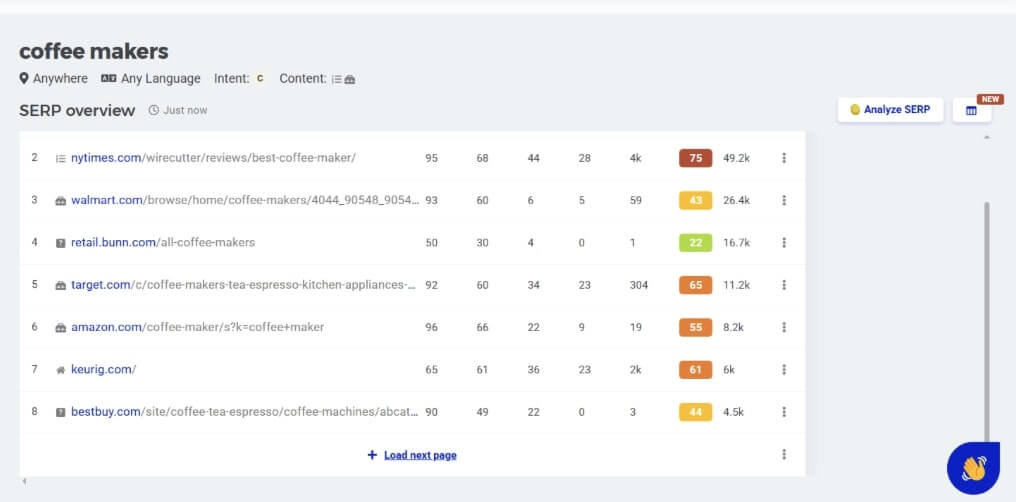
Task: Click the red difficulty badge 75
Action: 695,158
